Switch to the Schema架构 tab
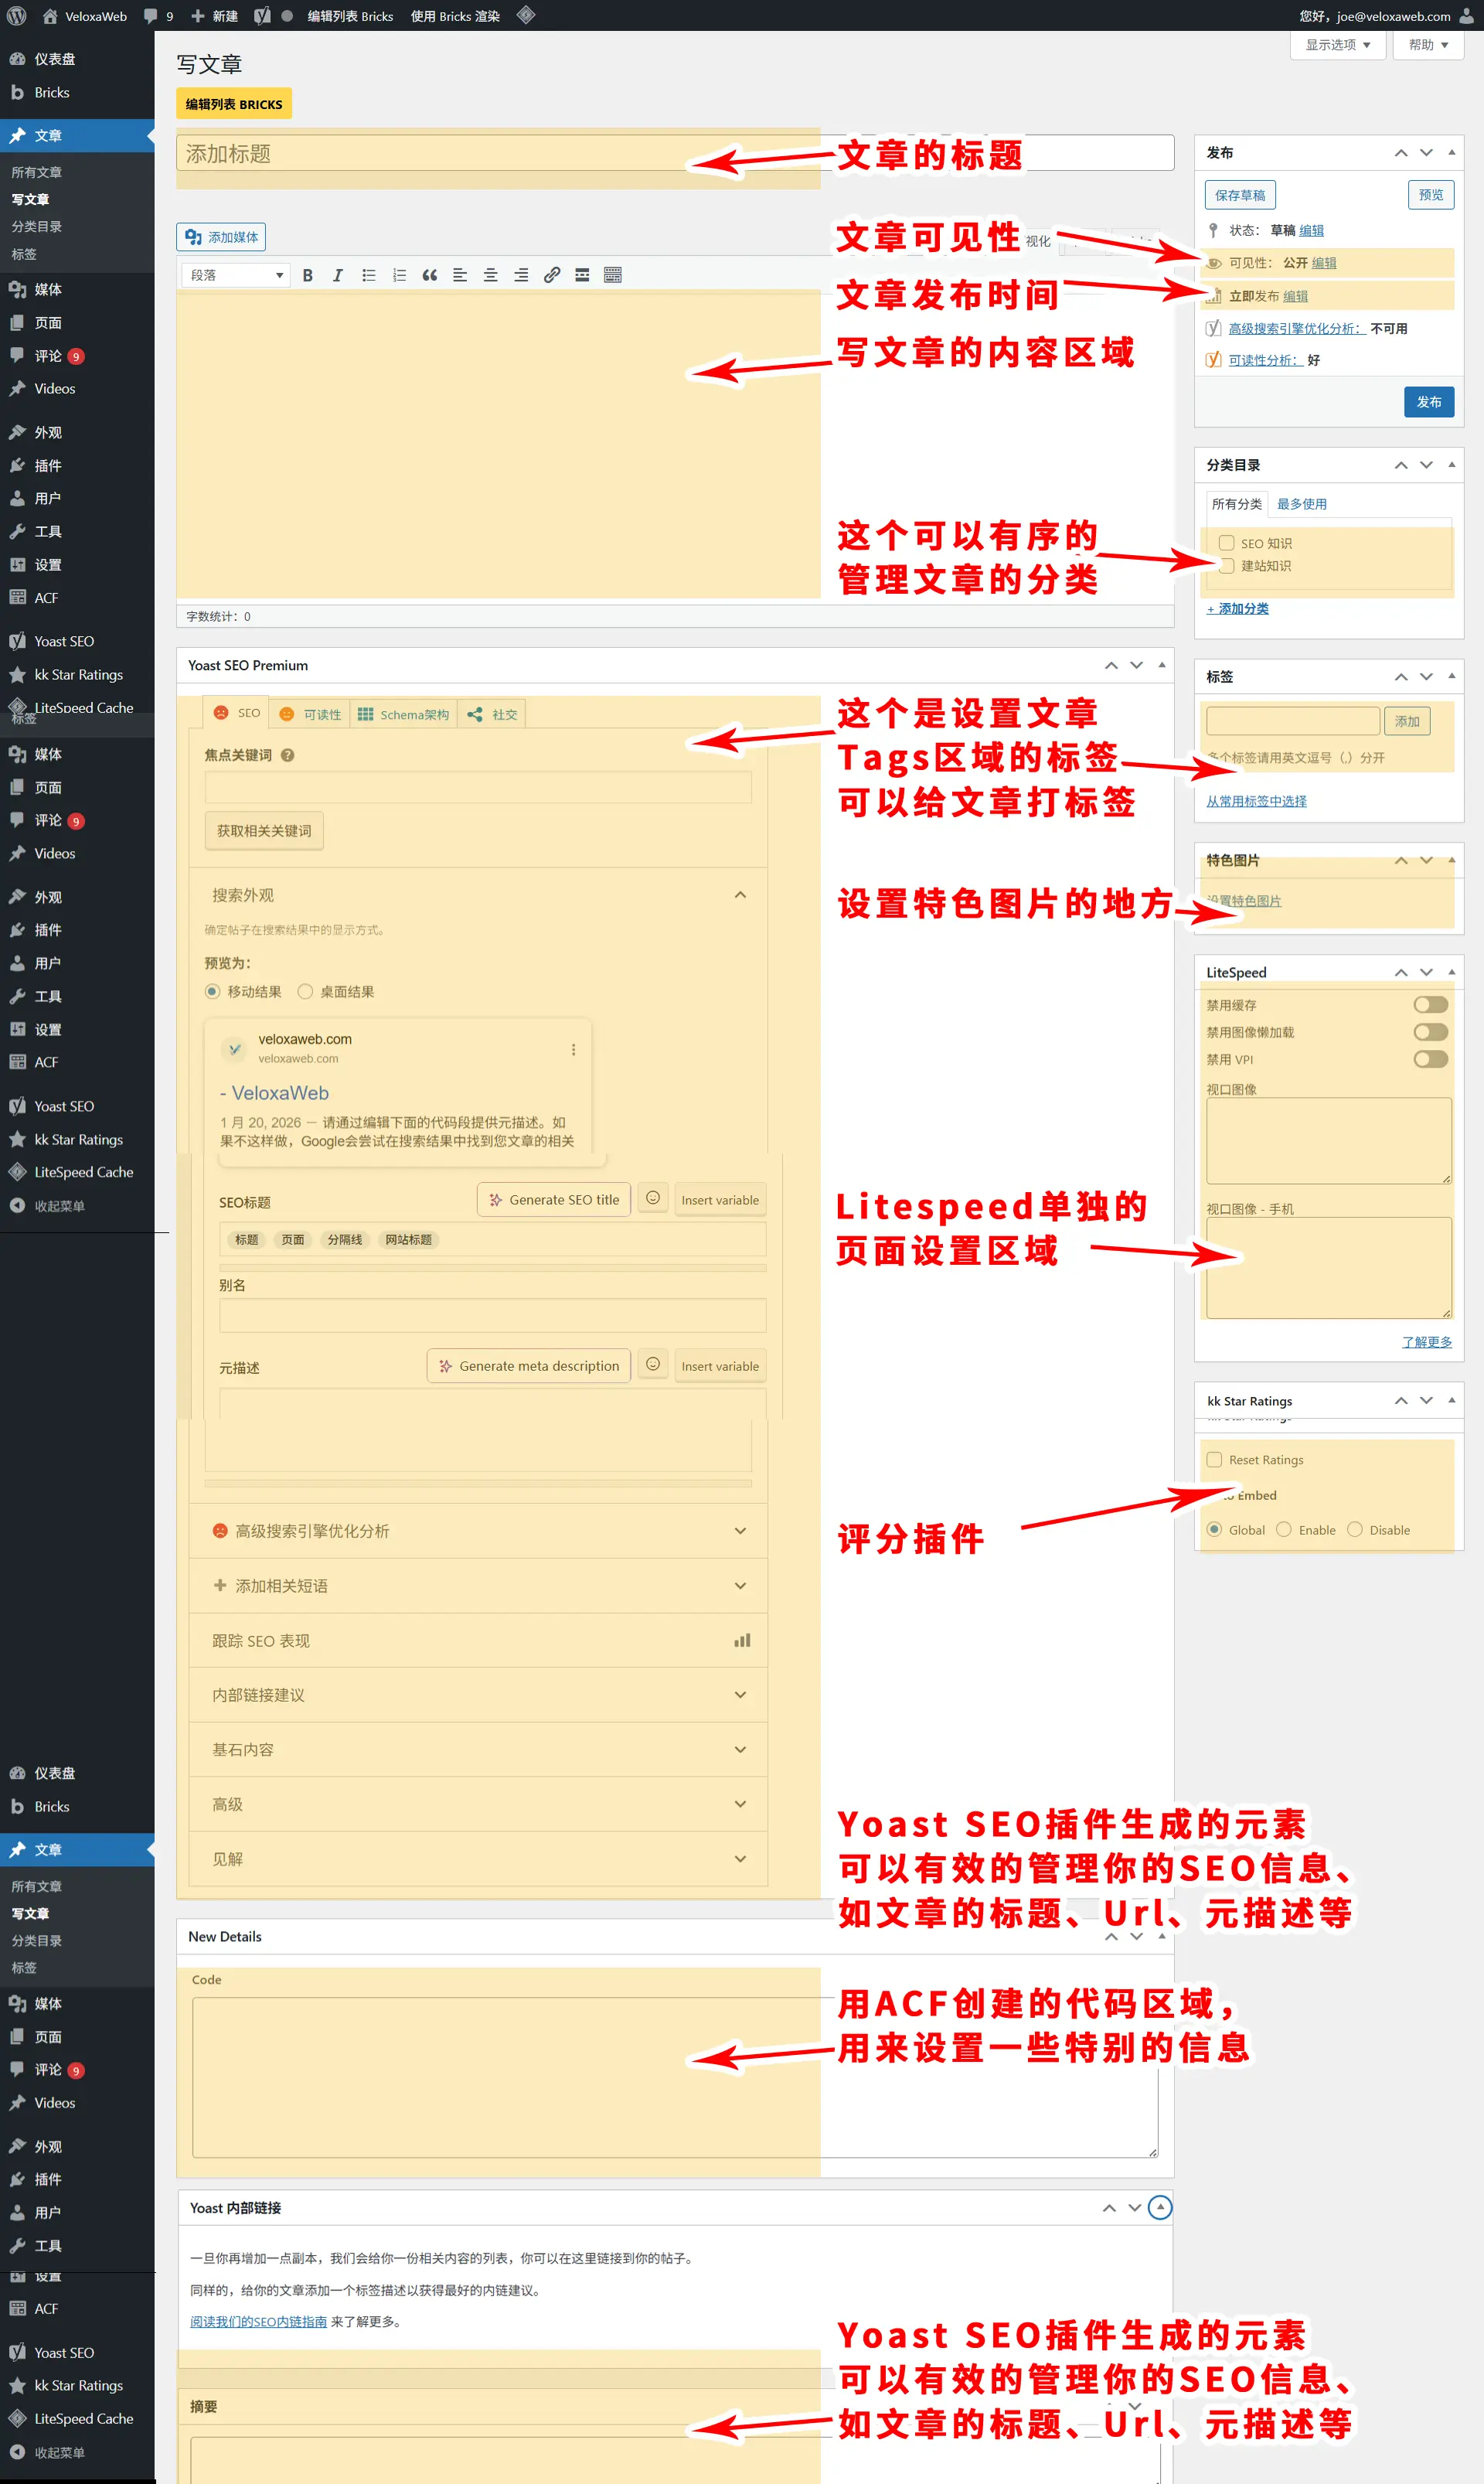 404,714
